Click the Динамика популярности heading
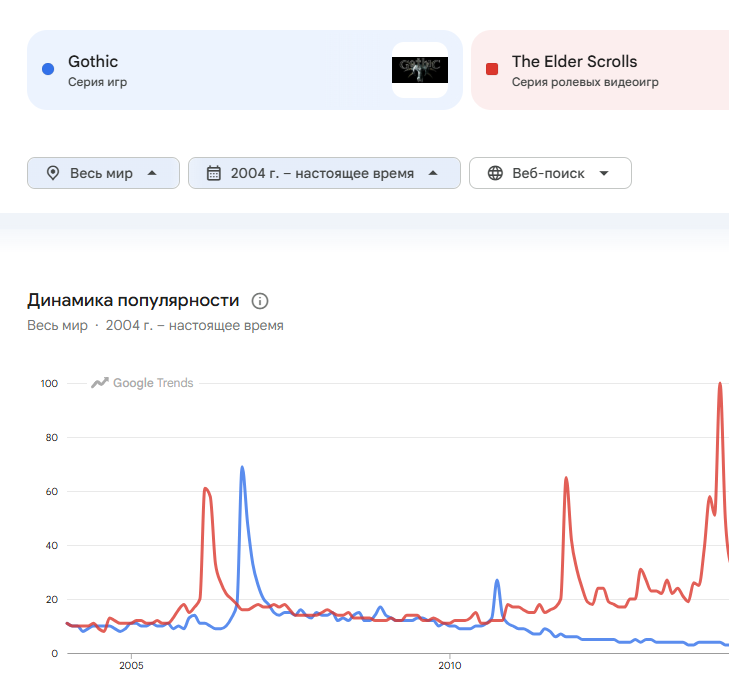The image size is (729, 696). click(133, 300)
